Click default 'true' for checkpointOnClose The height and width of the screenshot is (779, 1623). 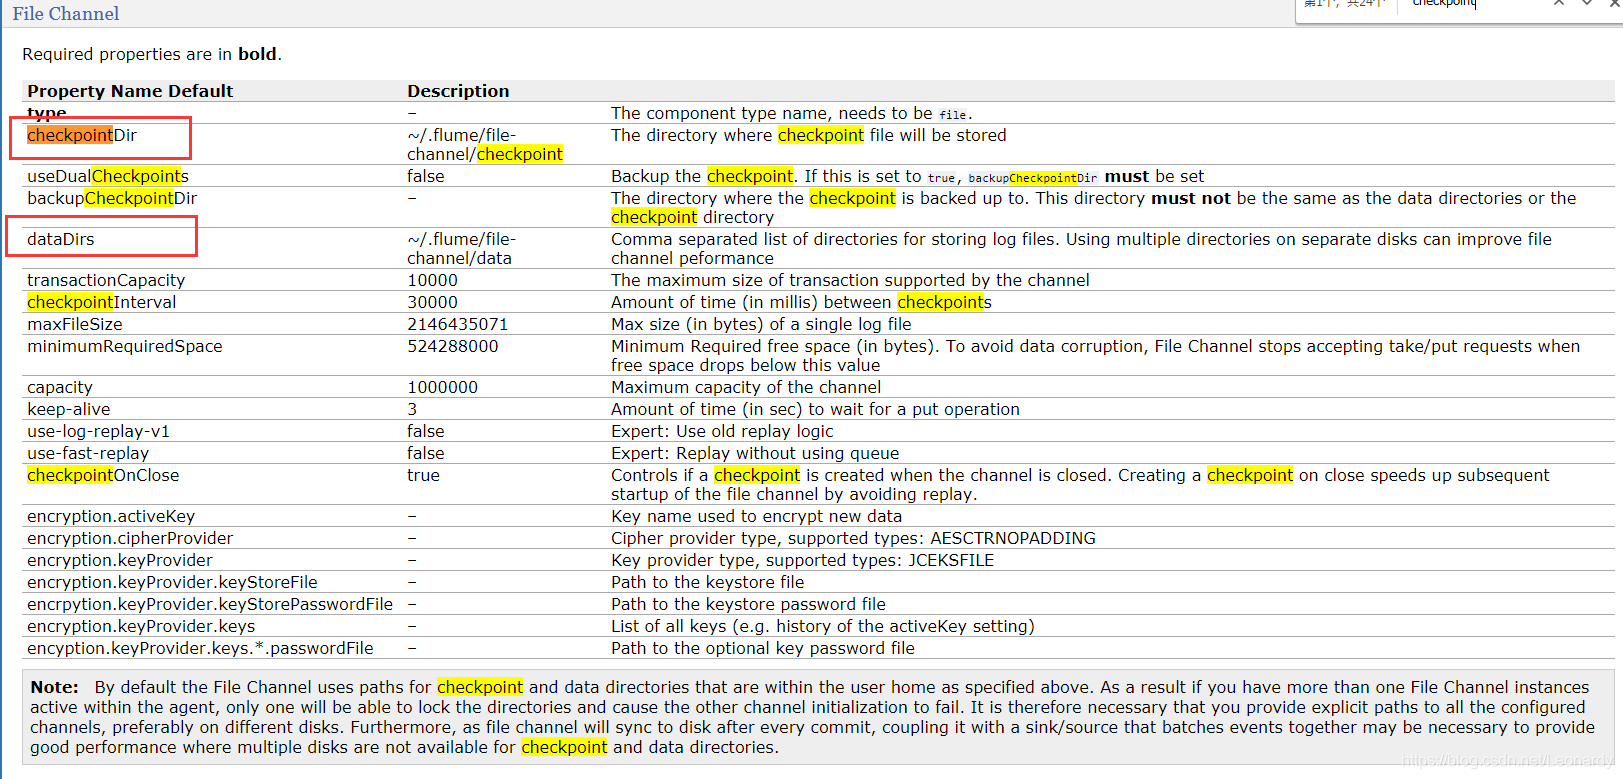[x=423, y=475]
